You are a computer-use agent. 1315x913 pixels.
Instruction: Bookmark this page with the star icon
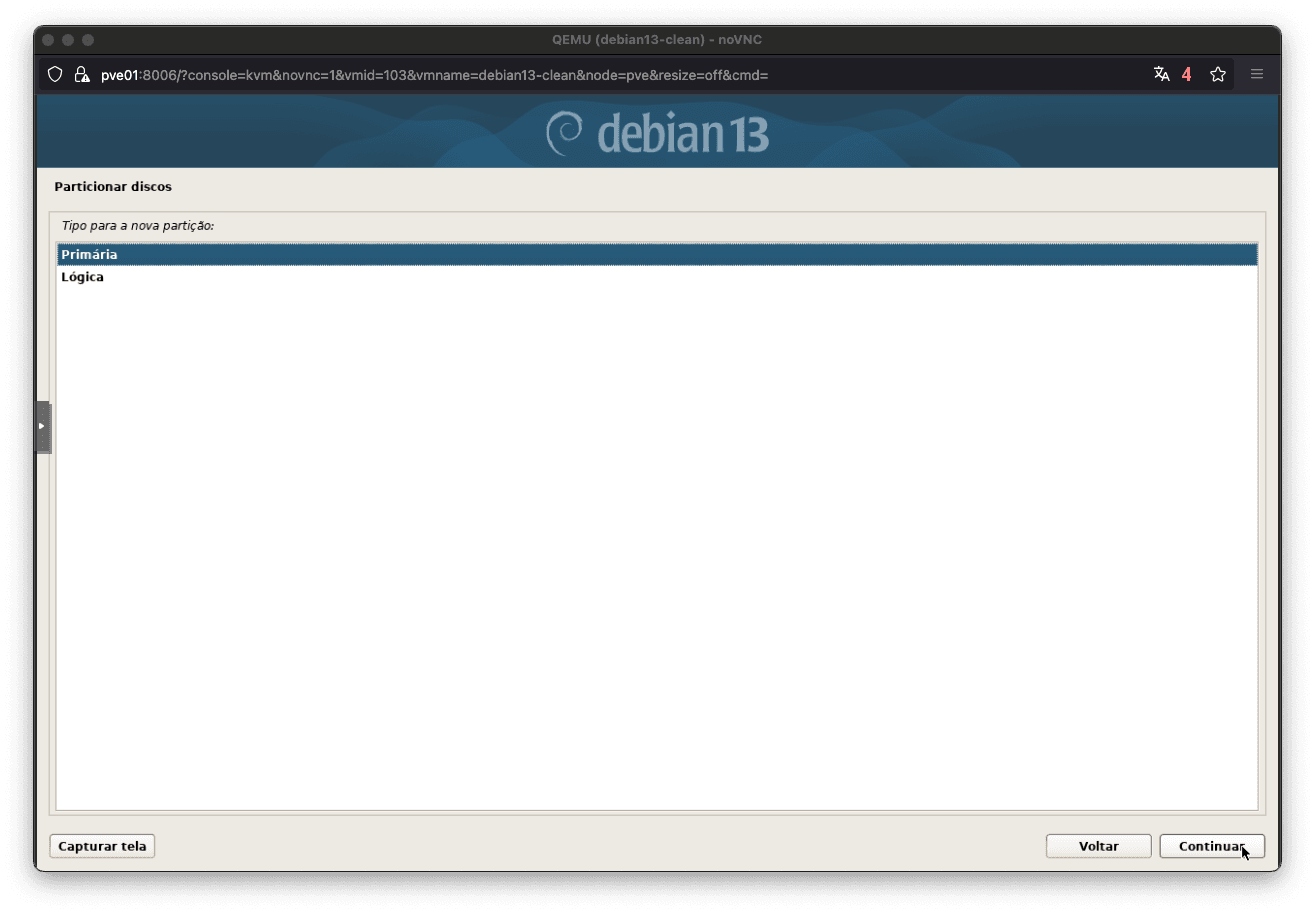point(1218,74)
